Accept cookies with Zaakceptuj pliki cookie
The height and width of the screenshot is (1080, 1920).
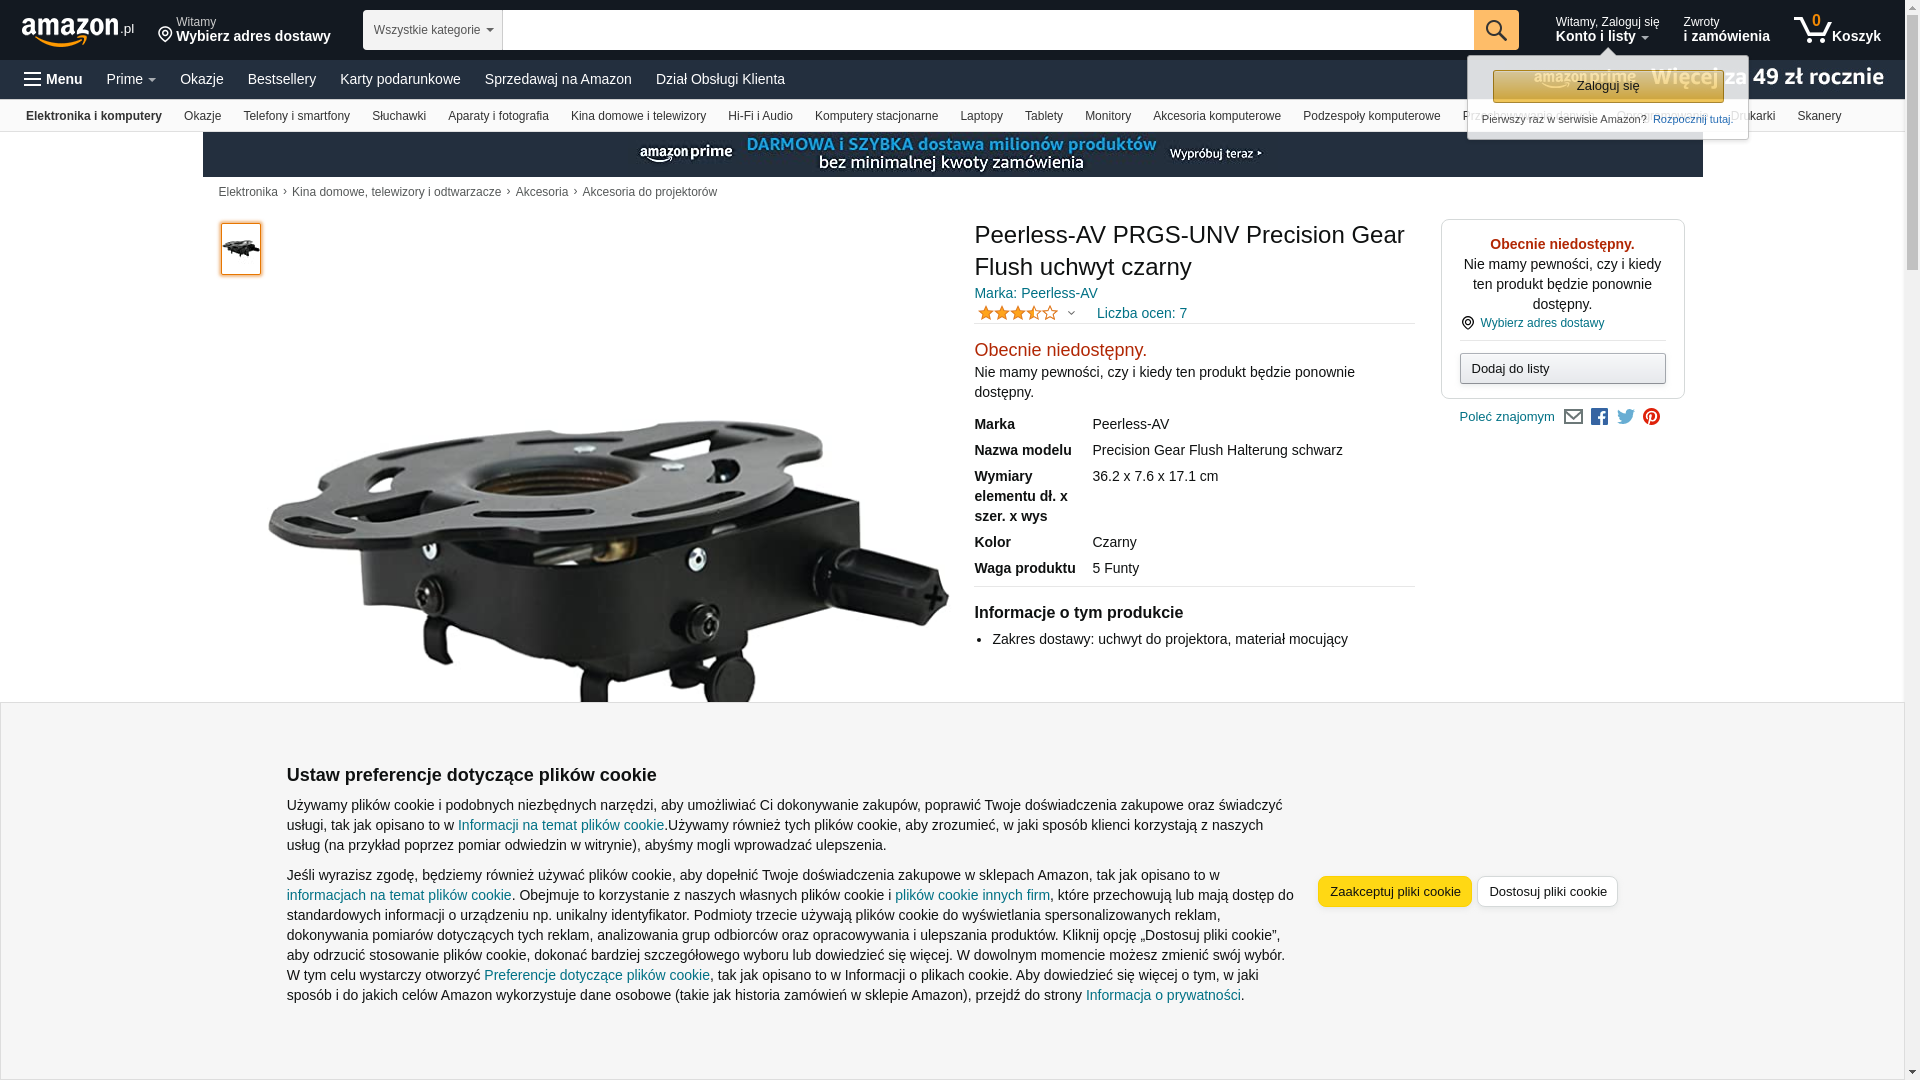tap(1395, 892)
